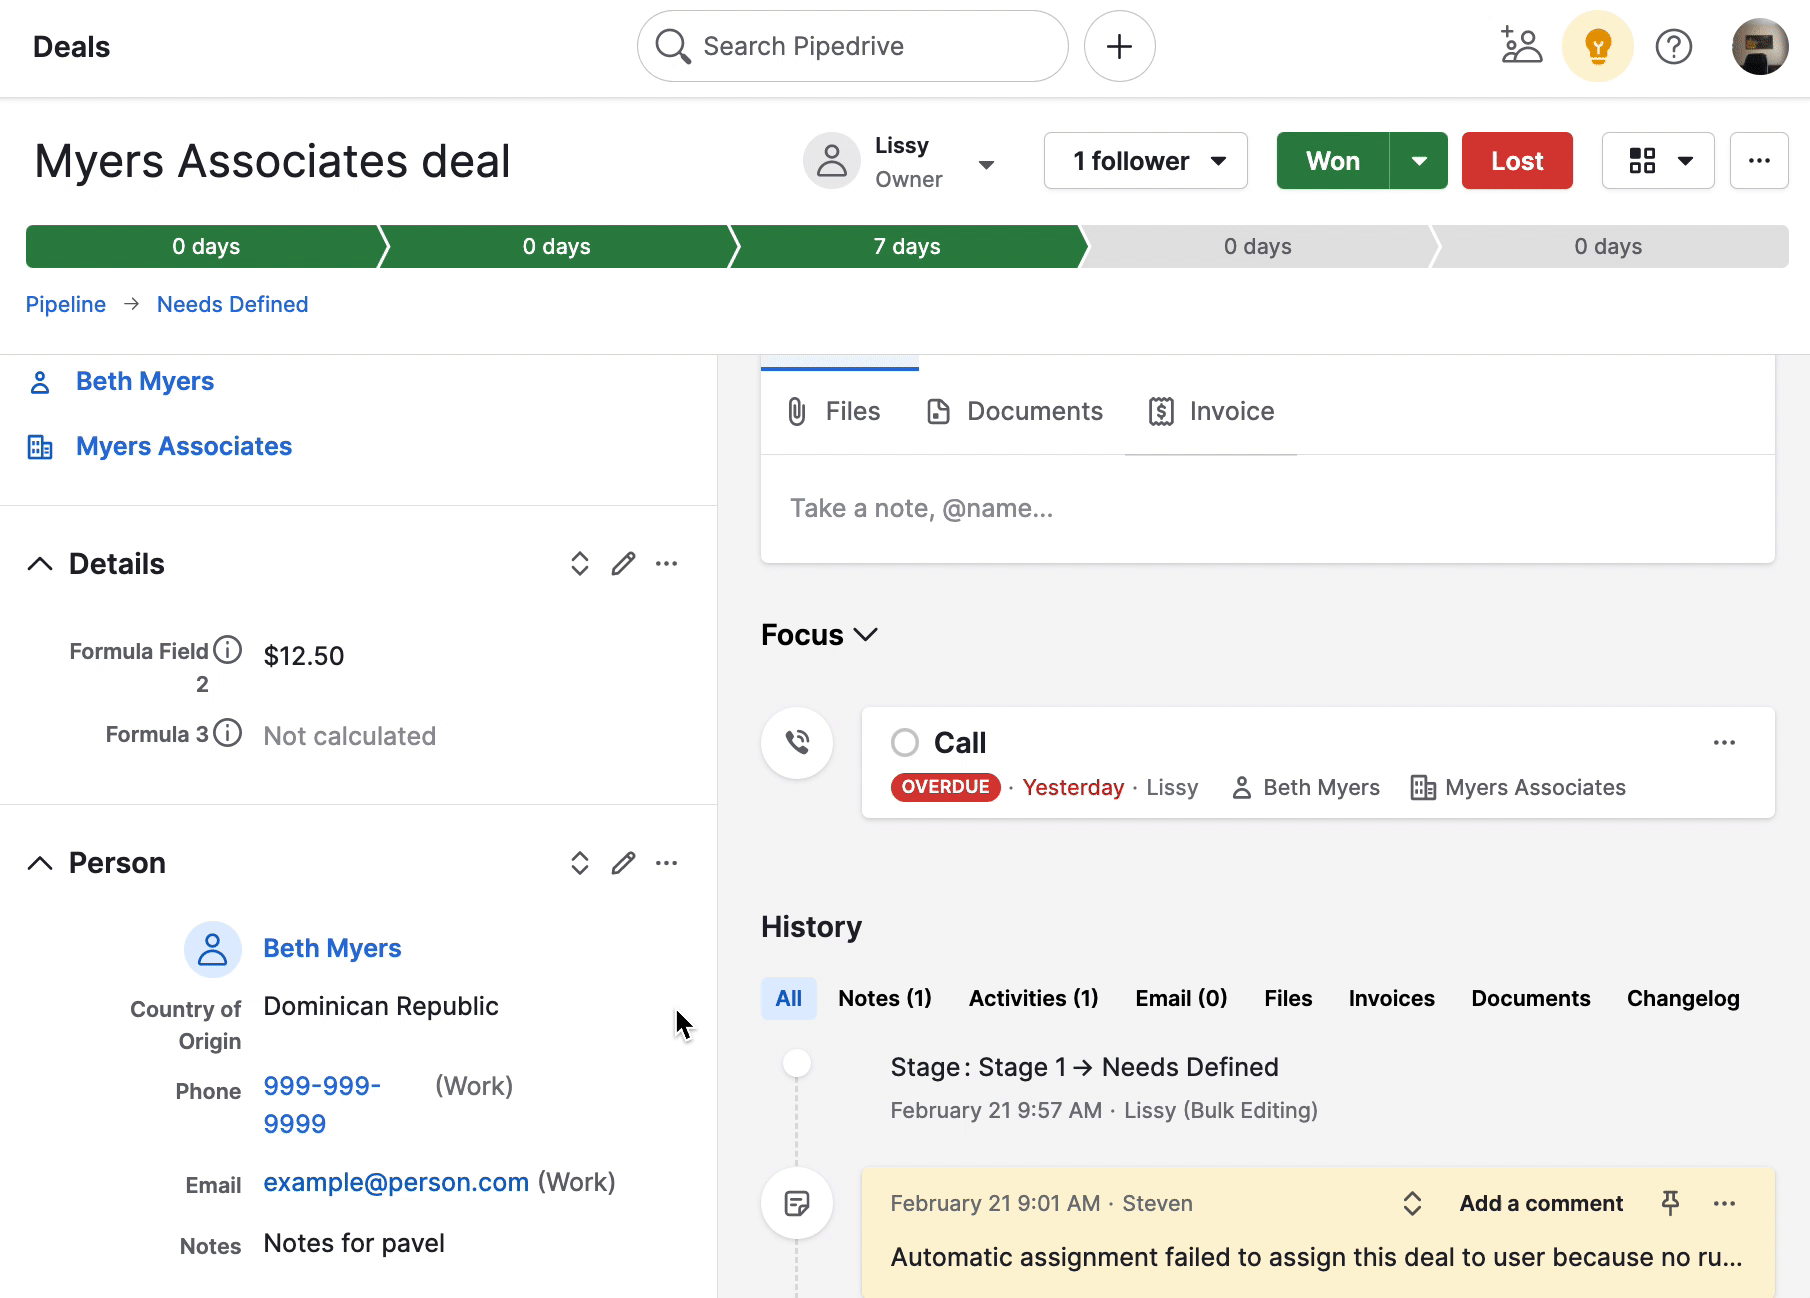The height and width of the screenshot is (1298, 1810).
Task: Click the Person section pencil edit icon
Action: (623, 863)
